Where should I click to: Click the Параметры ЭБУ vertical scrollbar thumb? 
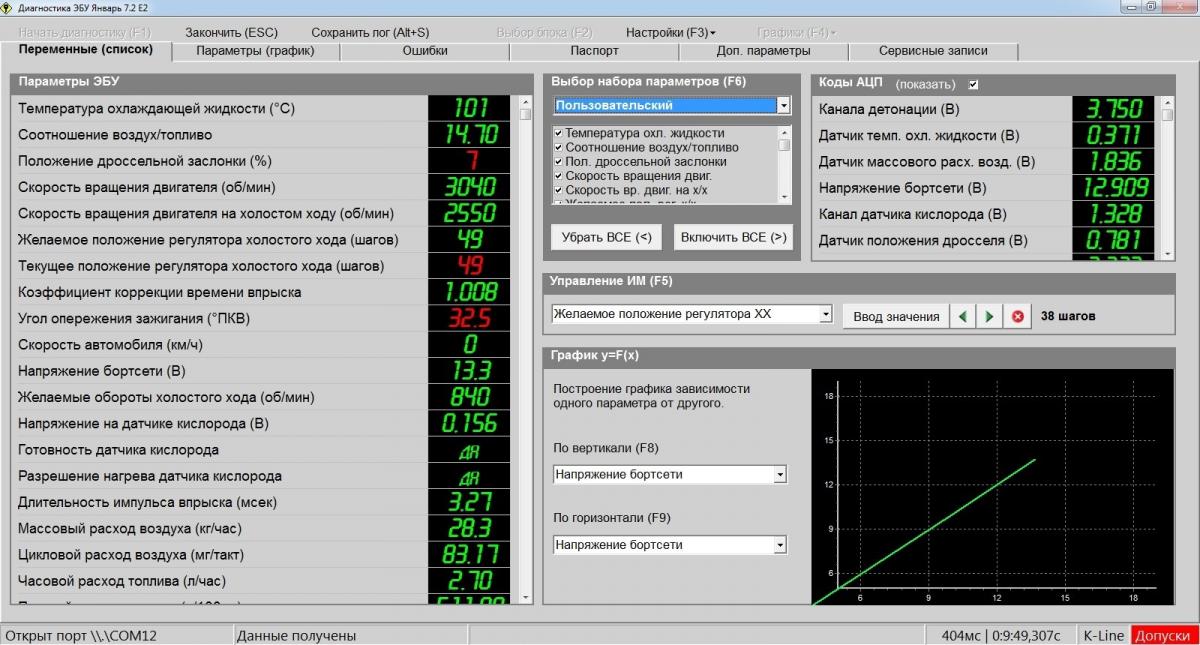526,114
